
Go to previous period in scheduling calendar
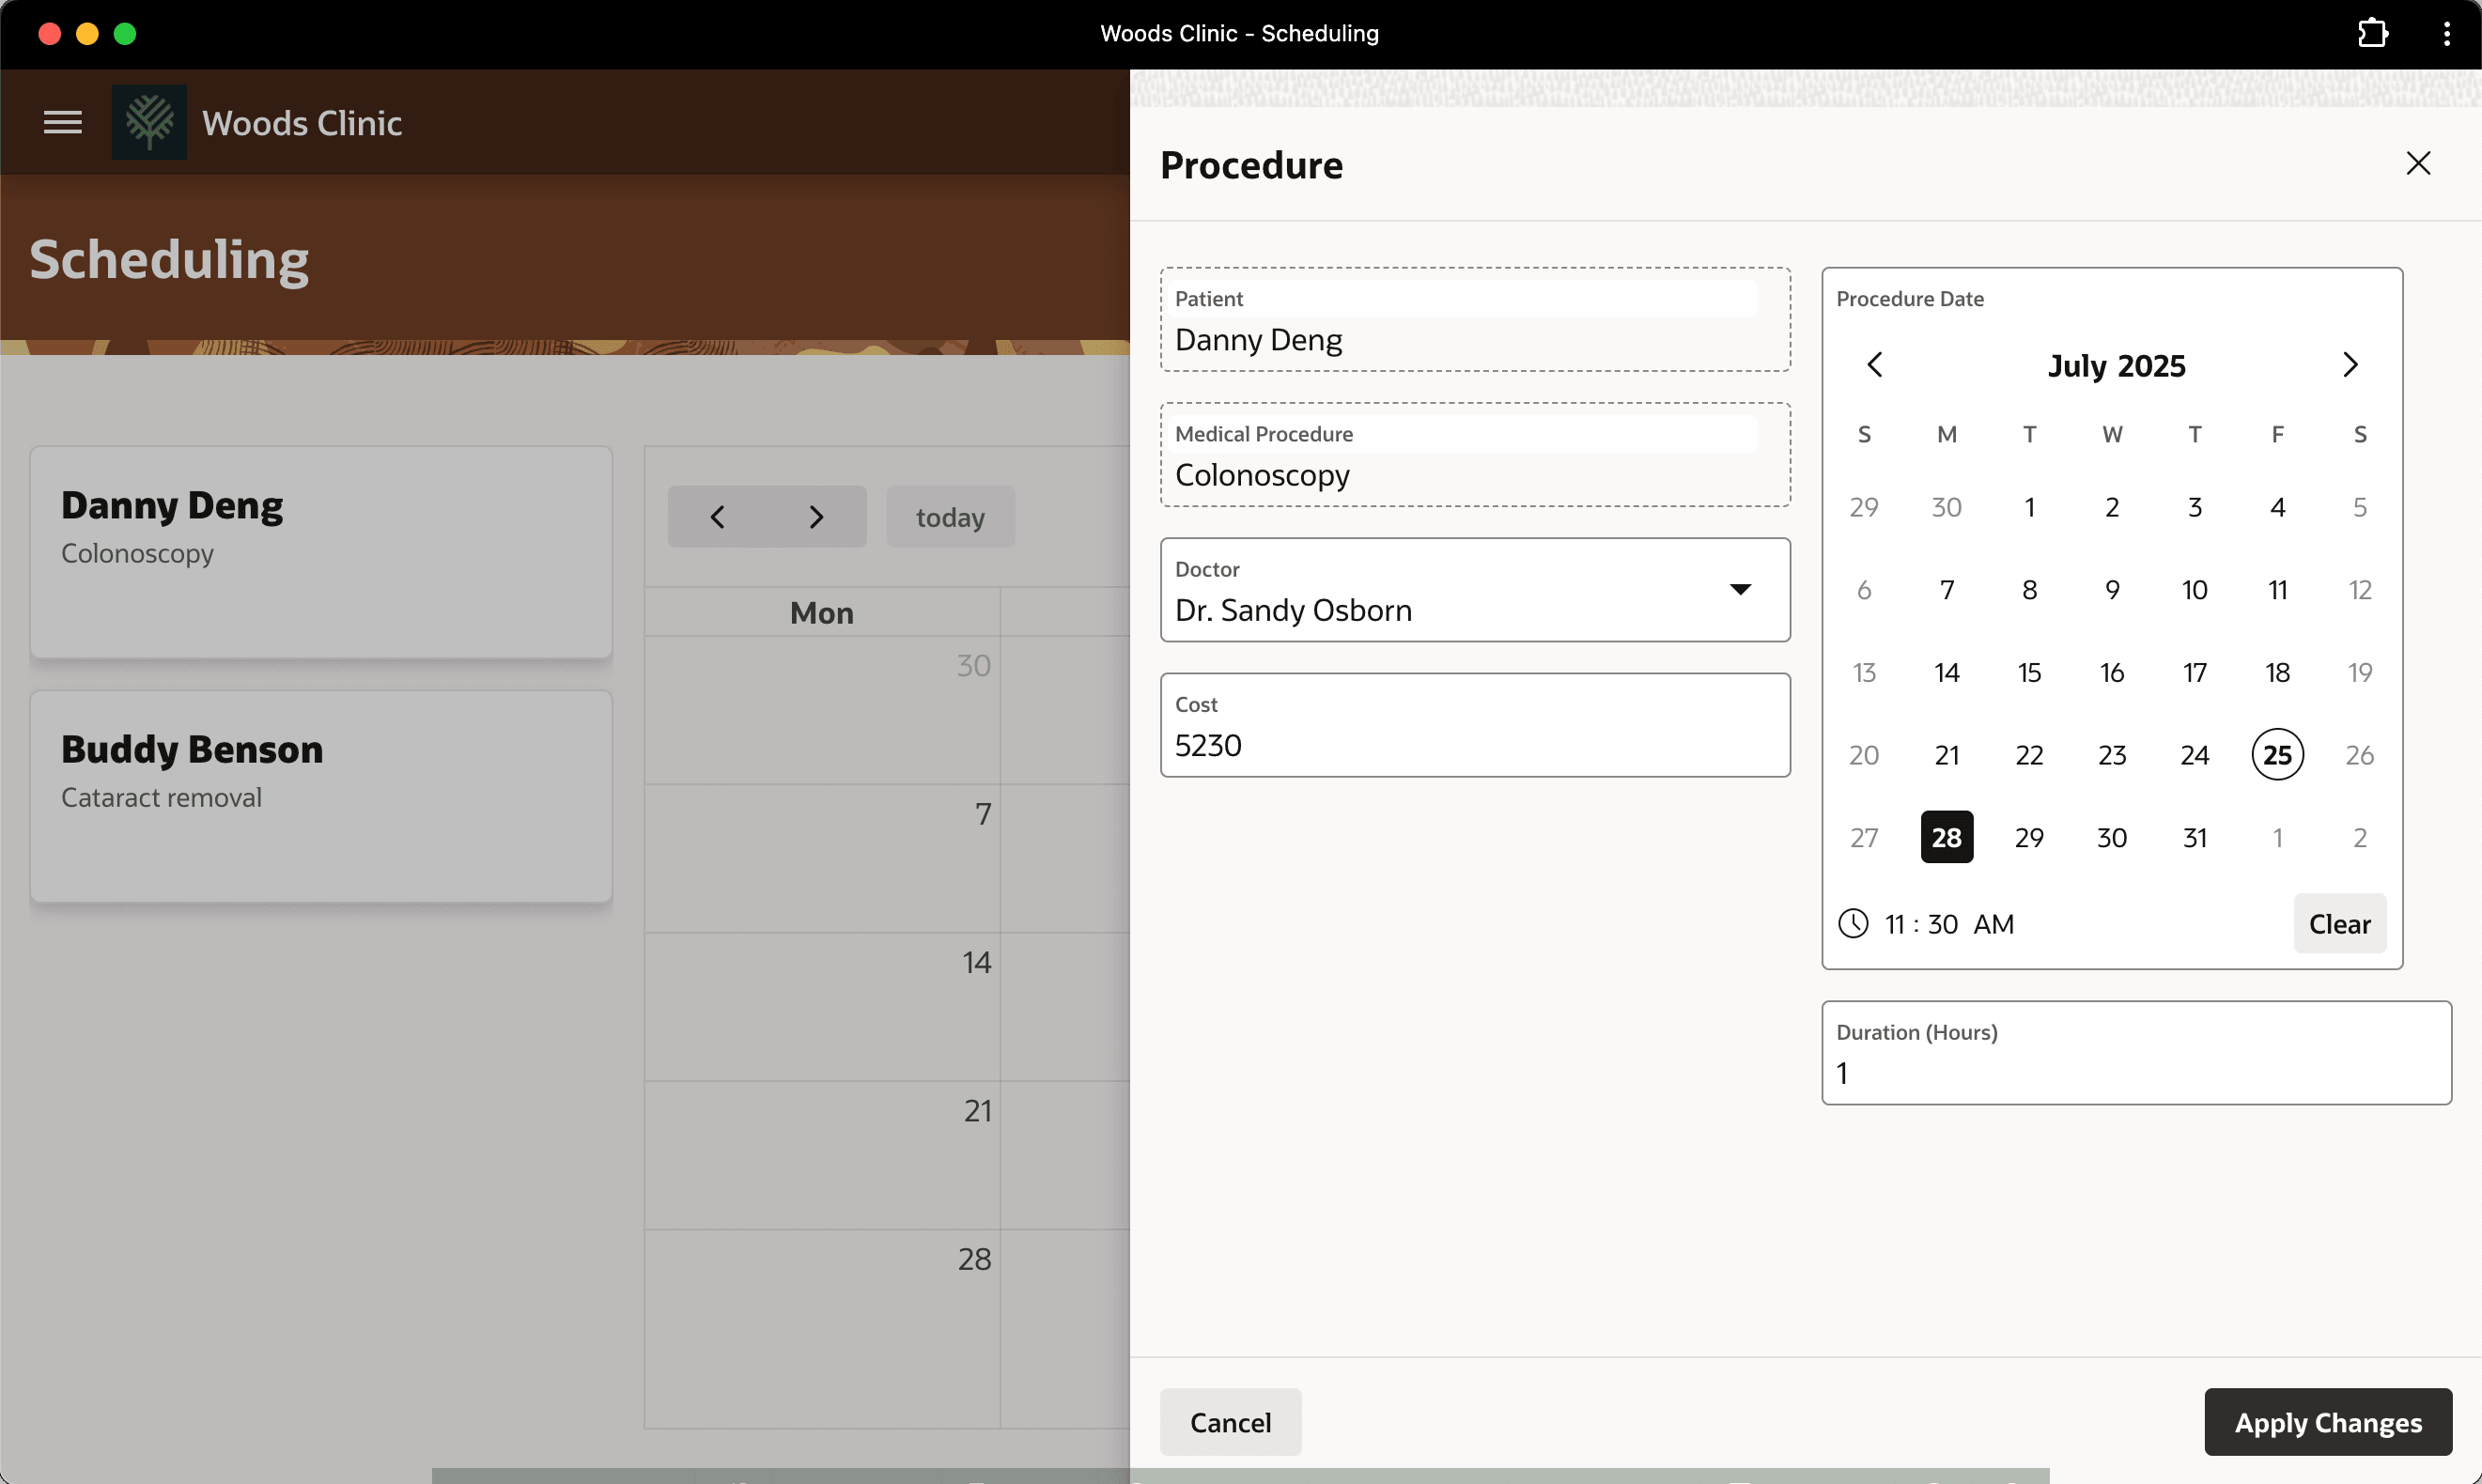(717, 517)
